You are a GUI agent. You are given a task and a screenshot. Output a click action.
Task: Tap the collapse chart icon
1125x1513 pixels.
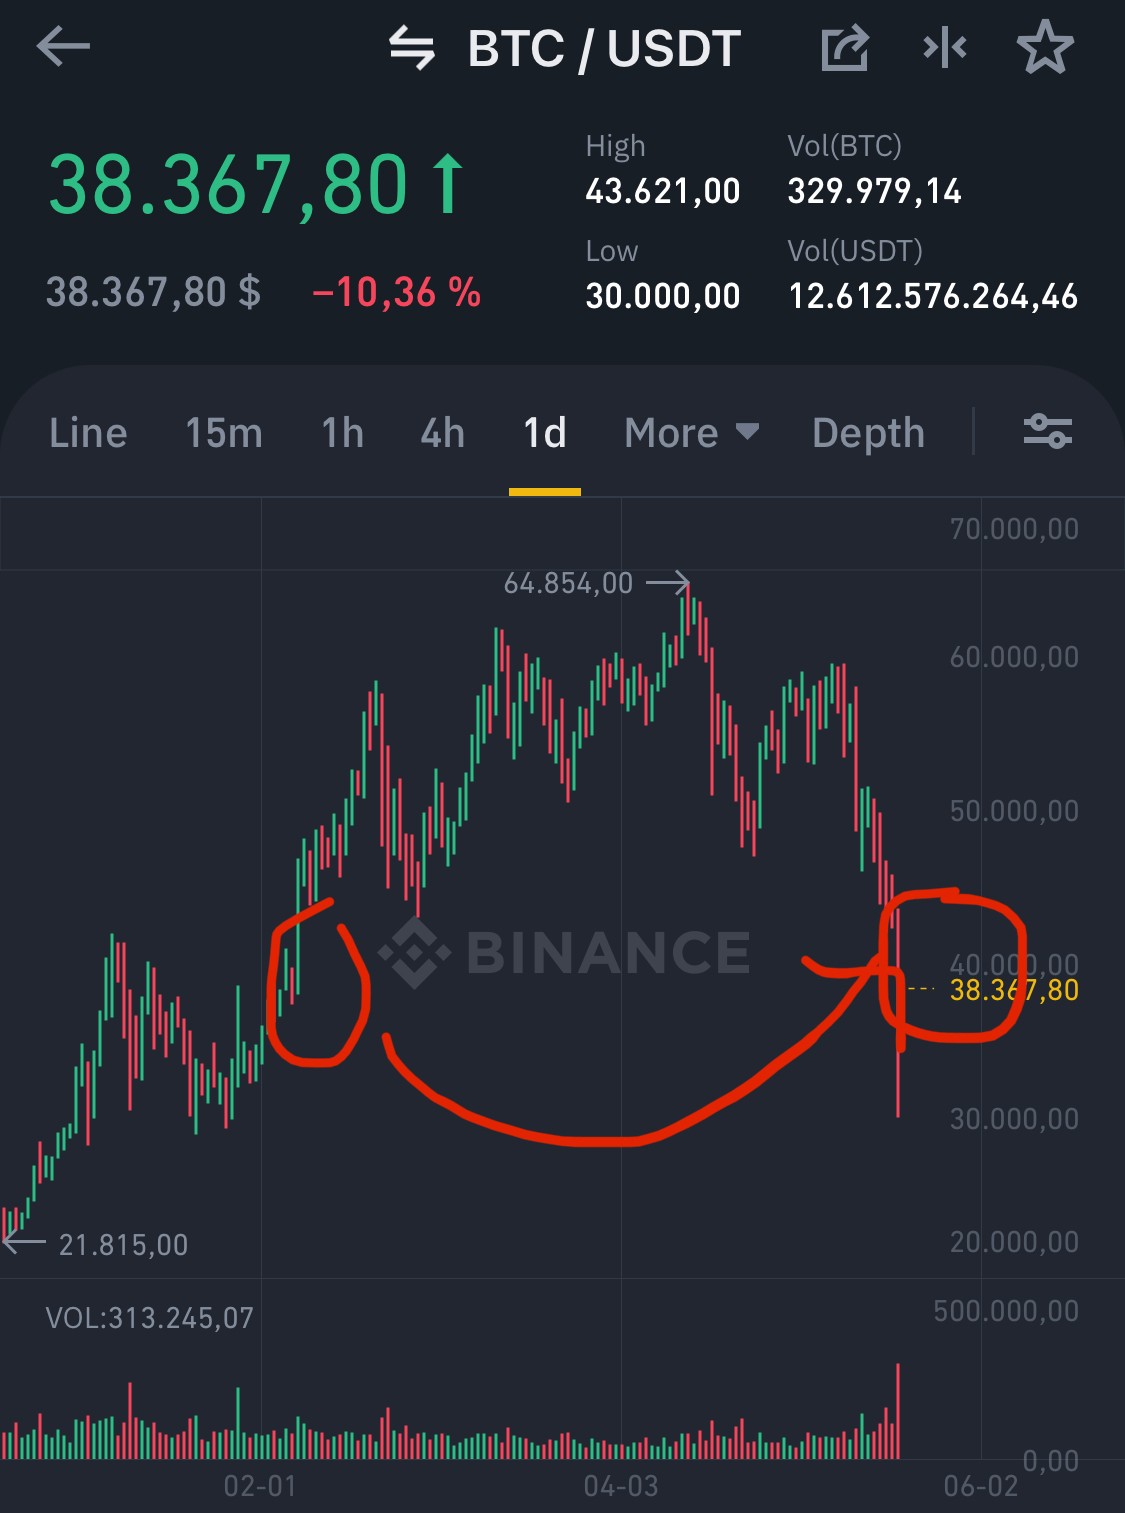click(945, 47)
